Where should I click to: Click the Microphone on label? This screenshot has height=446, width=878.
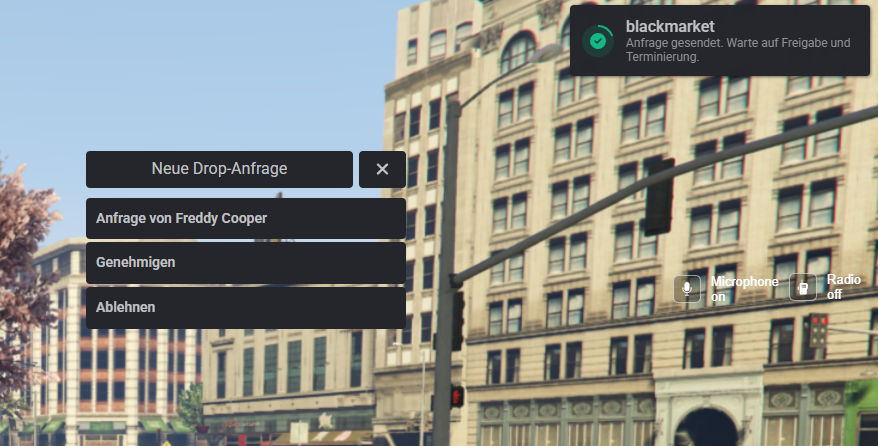[x=745, y=289]
